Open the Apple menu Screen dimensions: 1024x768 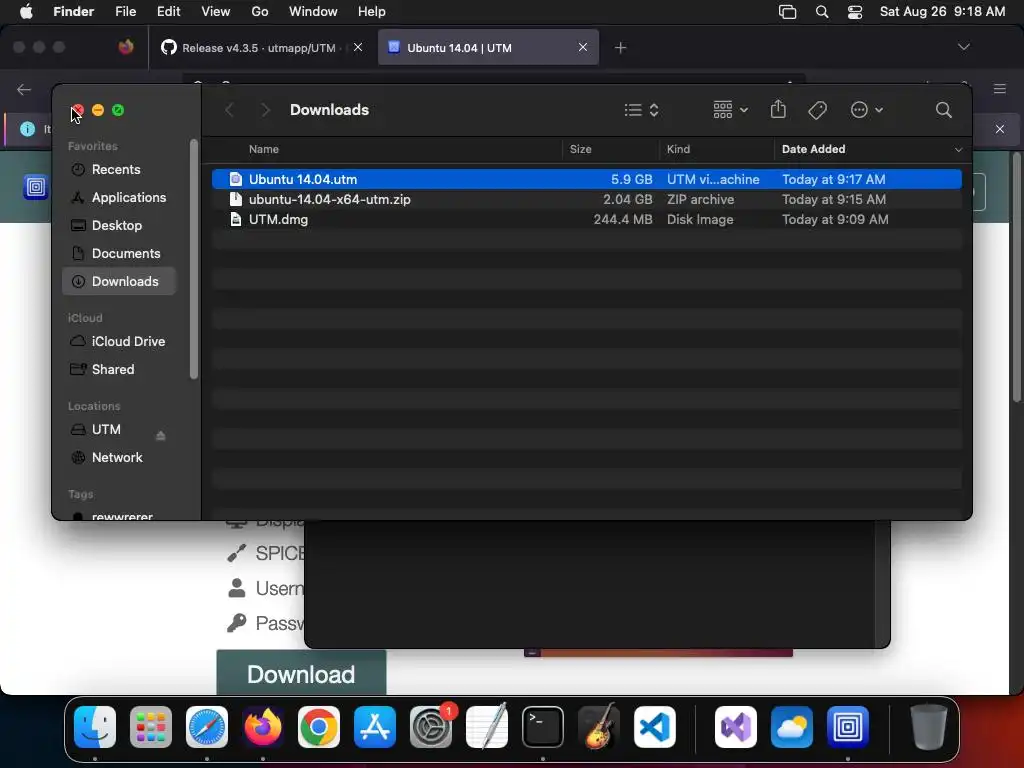pos(26,12)
